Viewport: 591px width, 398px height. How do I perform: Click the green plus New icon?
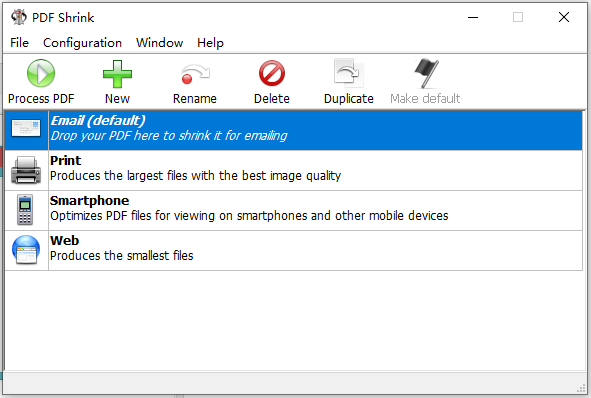coord(117,74)
